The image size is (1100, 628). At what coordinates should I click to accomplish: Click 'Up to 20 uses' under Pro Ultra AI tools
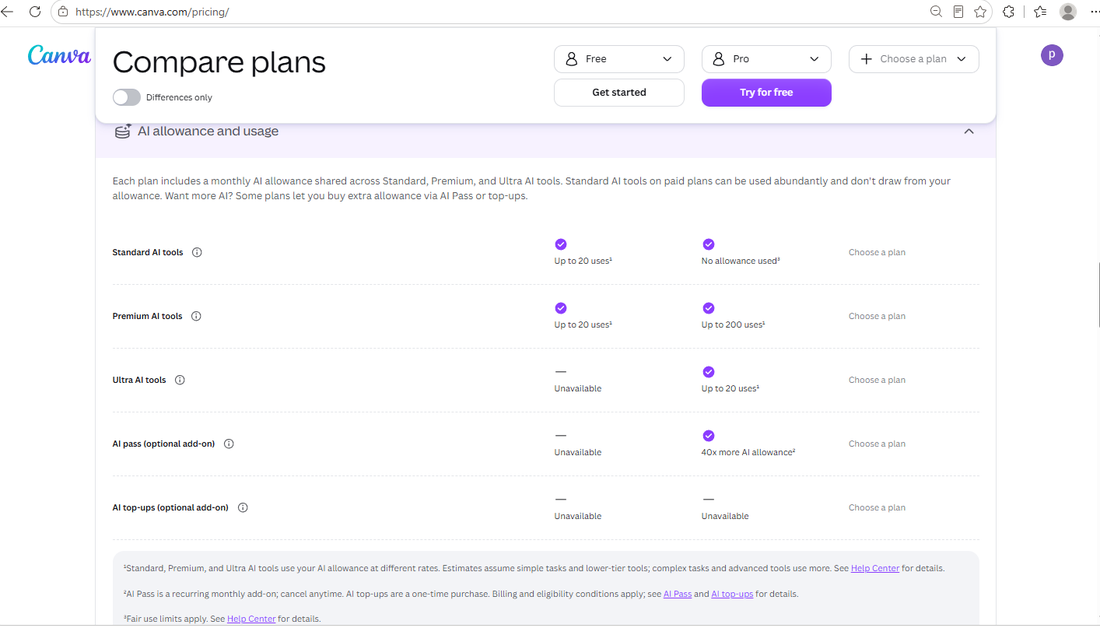tap(730, 389)
